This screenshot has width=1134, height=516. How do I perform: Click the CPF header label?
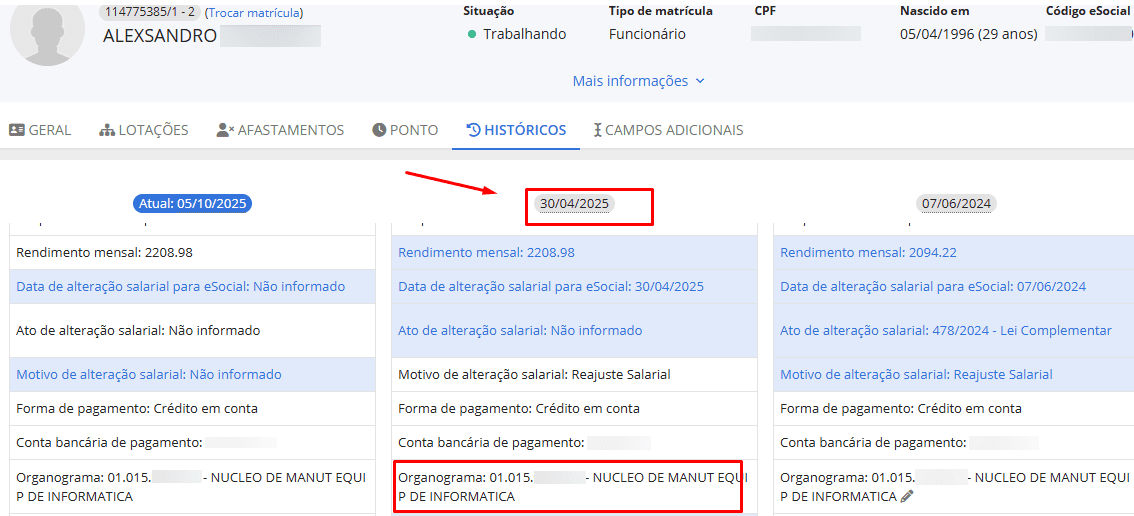[x=764, y=11]
